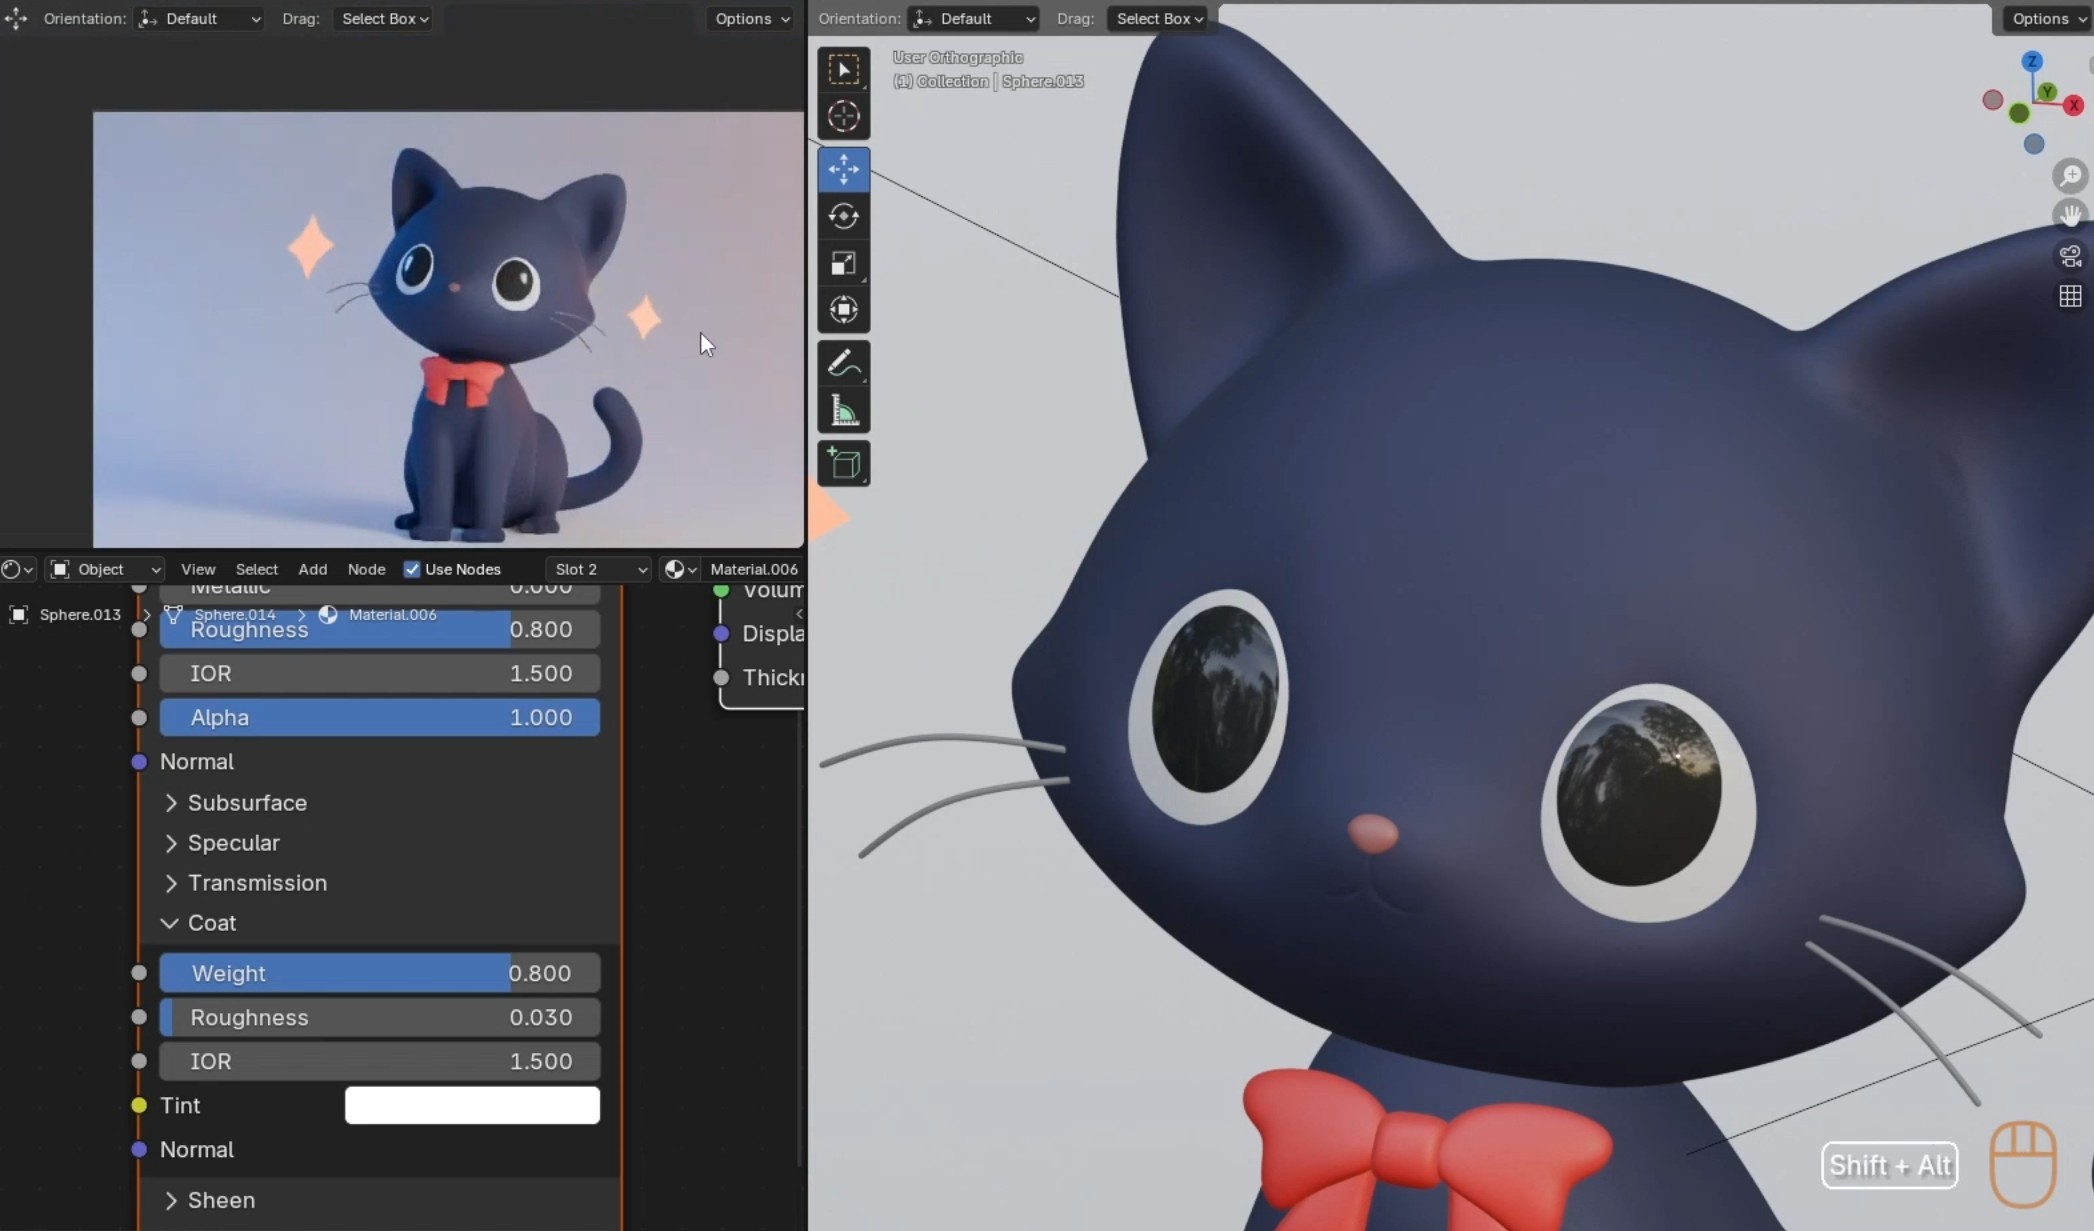Viewport: 2094px width, 1231px height.
Task: Activate the 3D Cursor tool
Action: click(843, 117)
